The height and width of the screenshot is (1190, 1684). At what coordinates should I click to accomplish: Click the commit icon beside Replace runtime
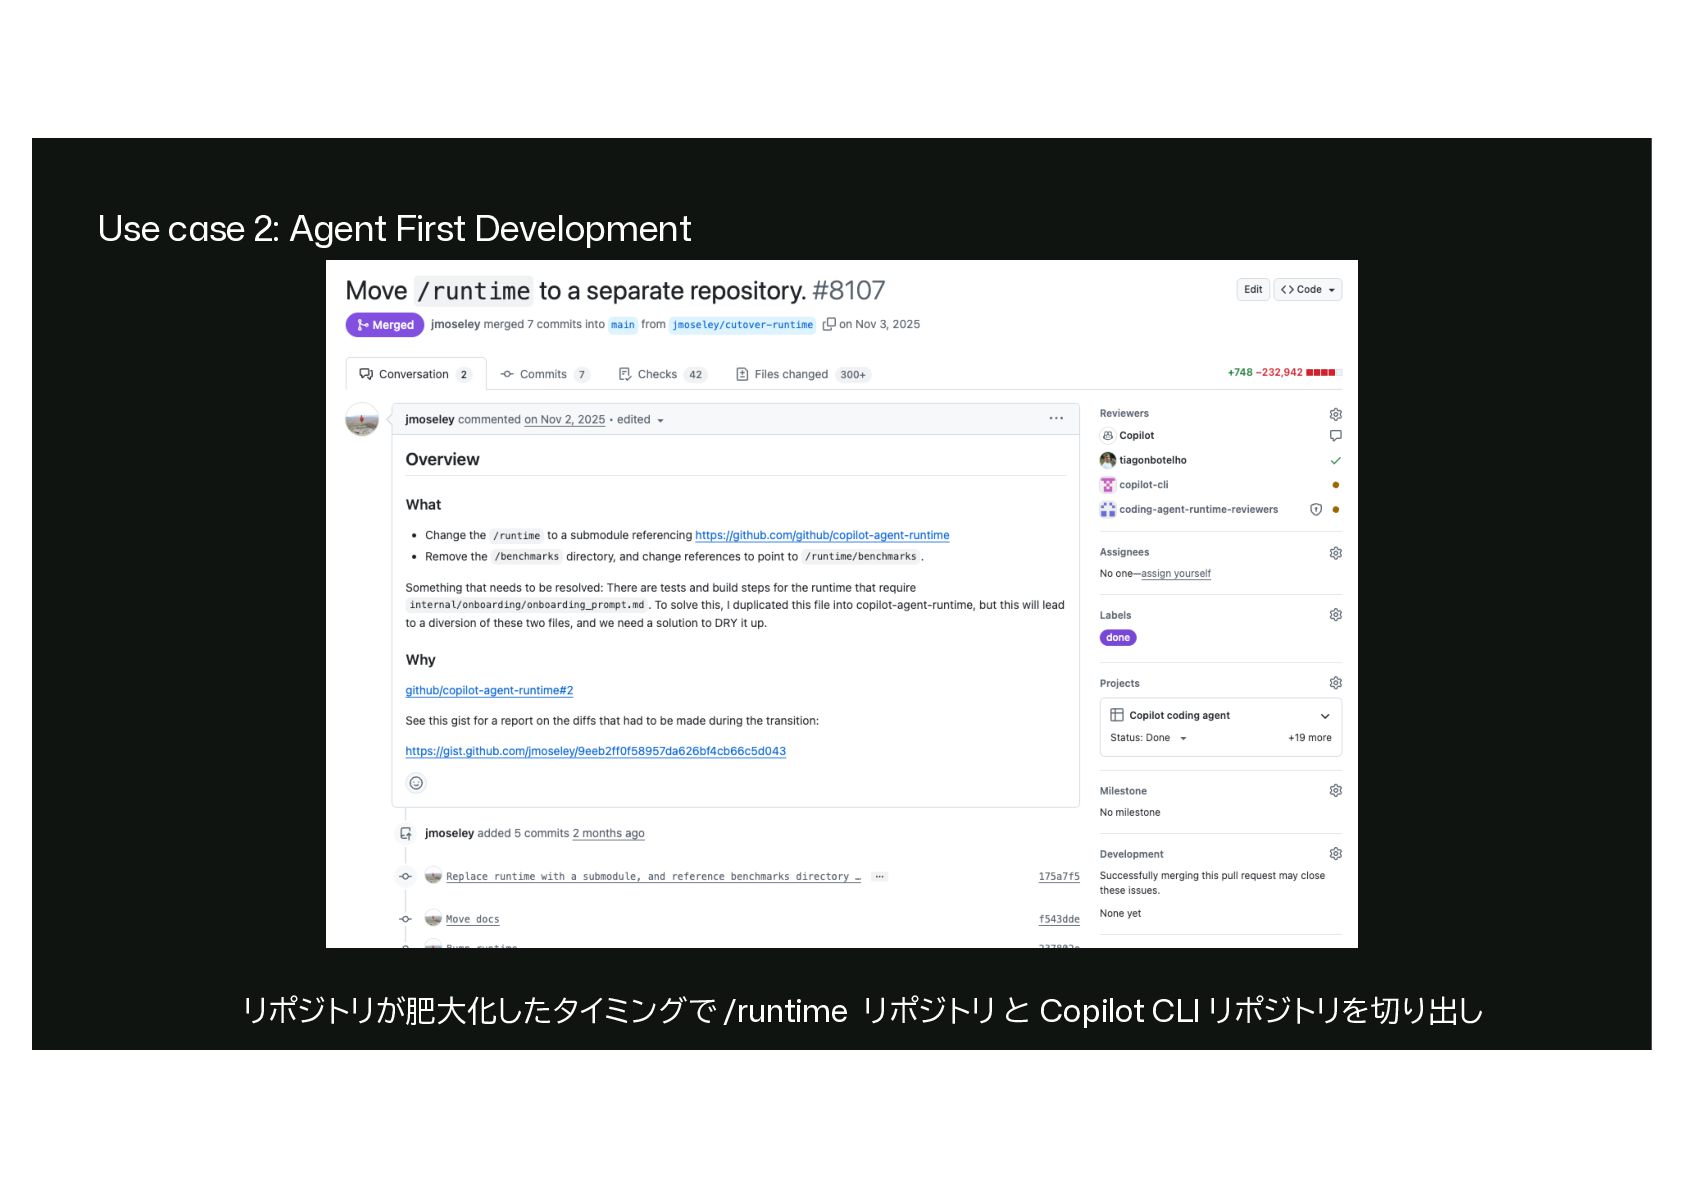click(405, 877)
